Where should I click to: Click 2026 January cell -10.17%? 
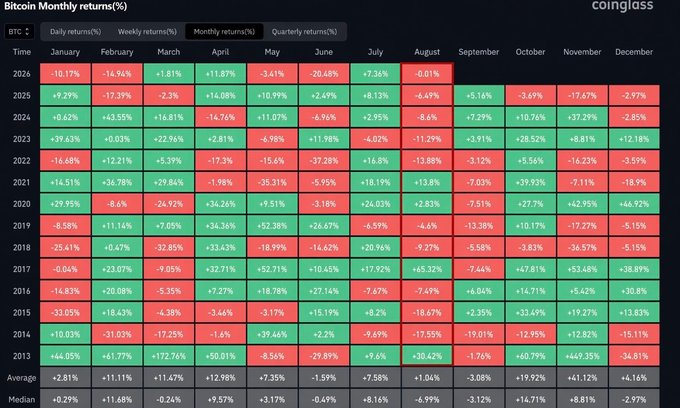(x=65, y=74)
